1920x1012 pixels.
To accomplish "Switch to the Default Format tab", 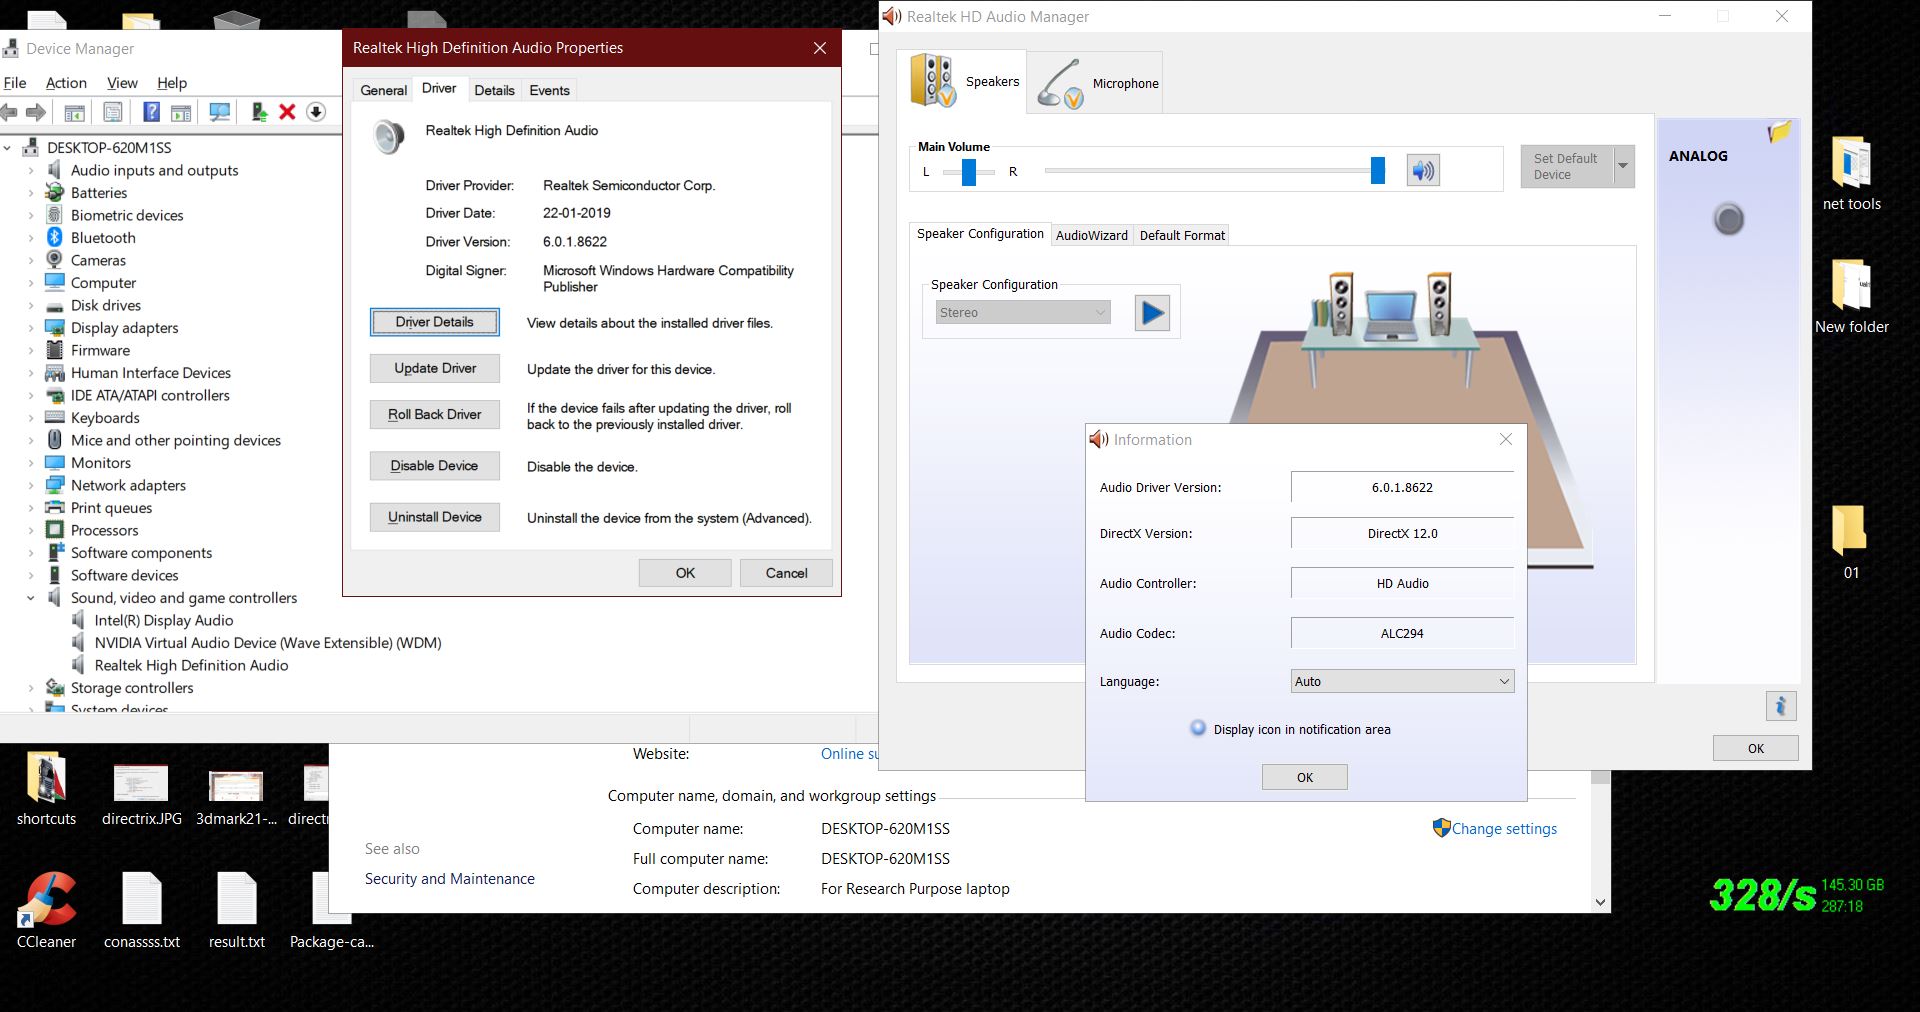I will point(1182,235).
